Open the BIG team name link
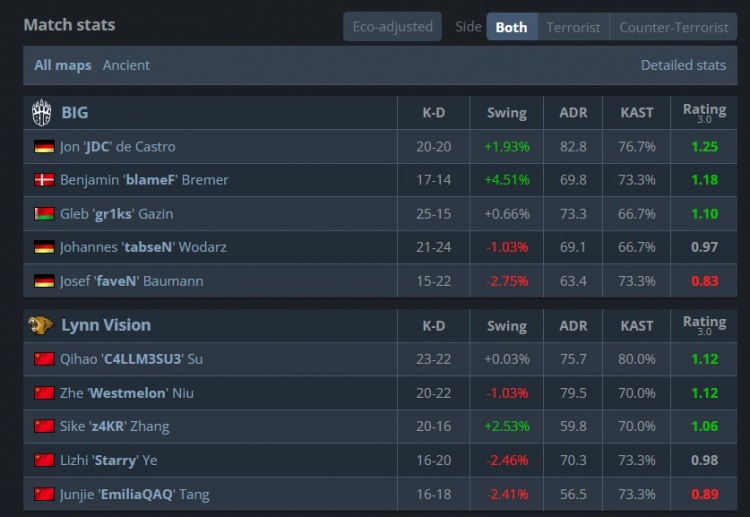This screenshot has width=750, height=517. tap(75, 112)
